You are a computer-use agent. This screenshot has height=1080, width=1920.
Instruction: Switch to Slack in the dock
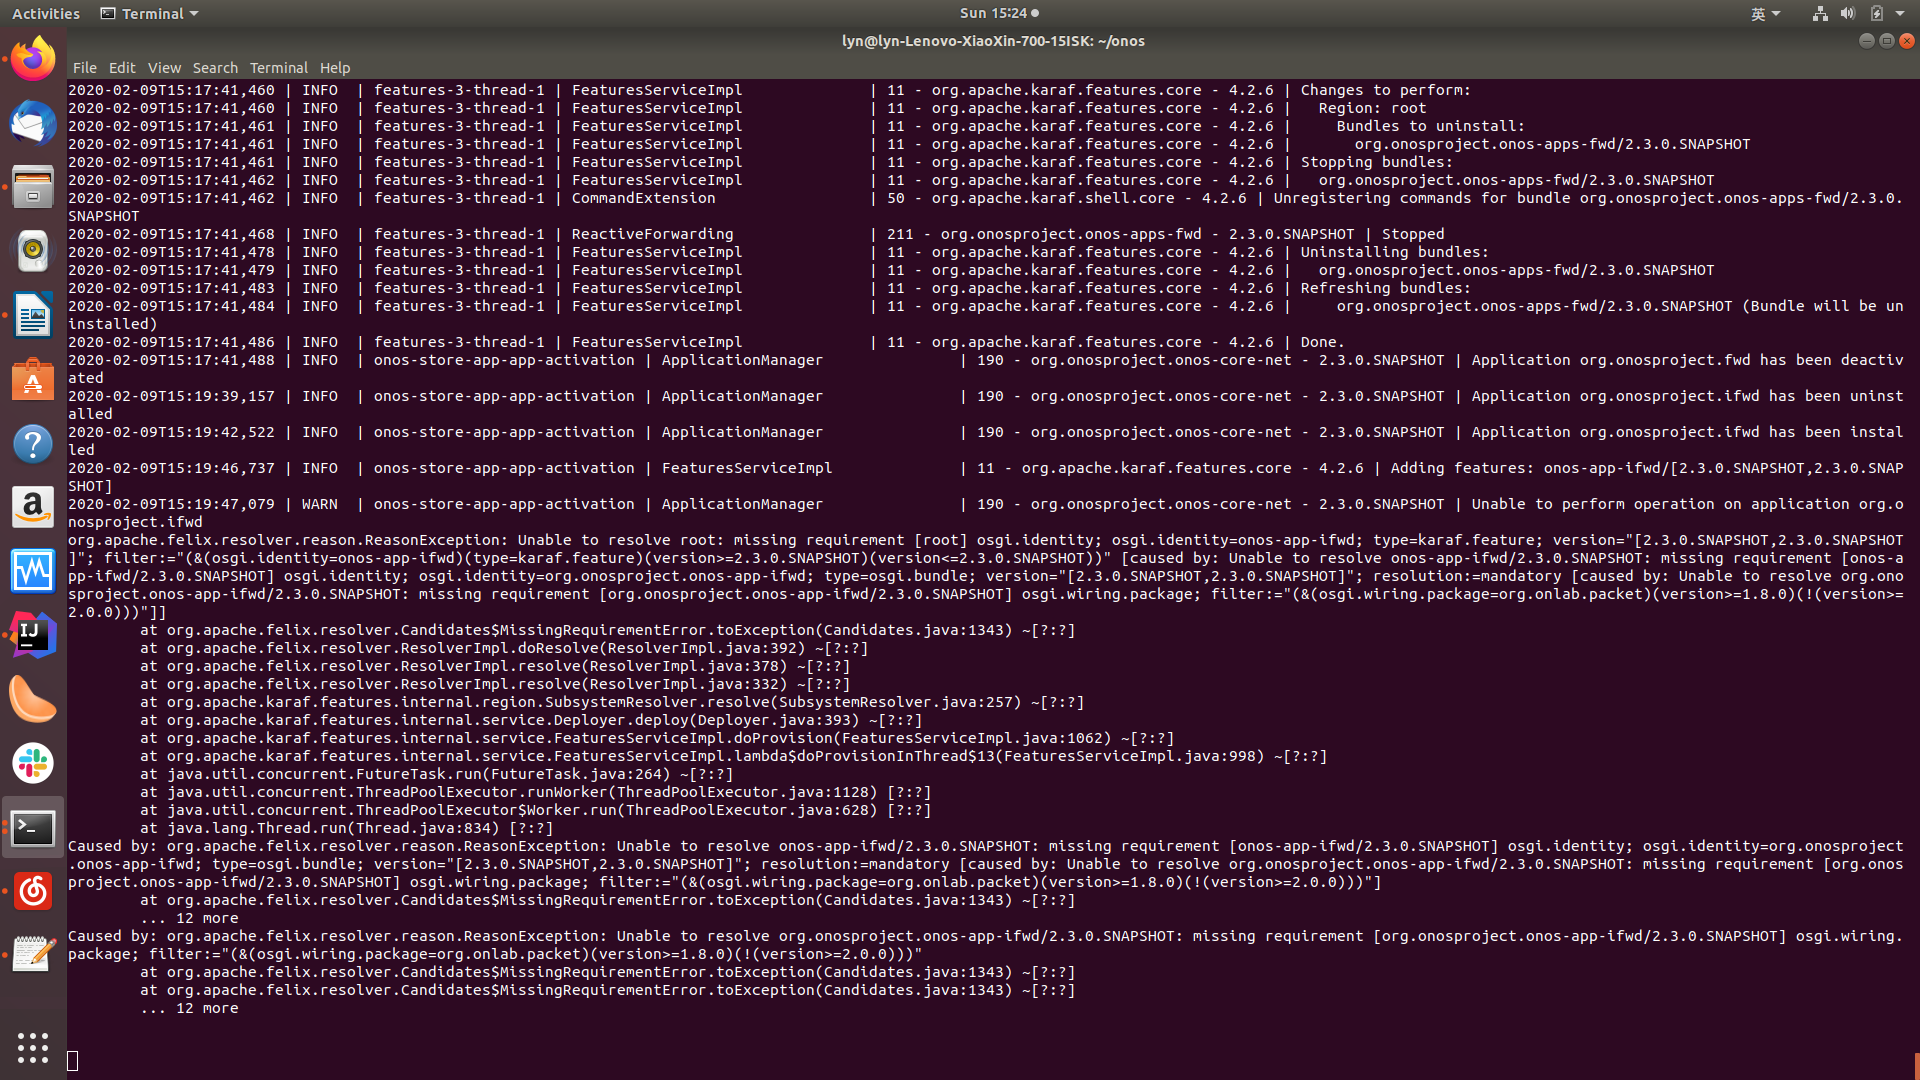tap(33, 763)
